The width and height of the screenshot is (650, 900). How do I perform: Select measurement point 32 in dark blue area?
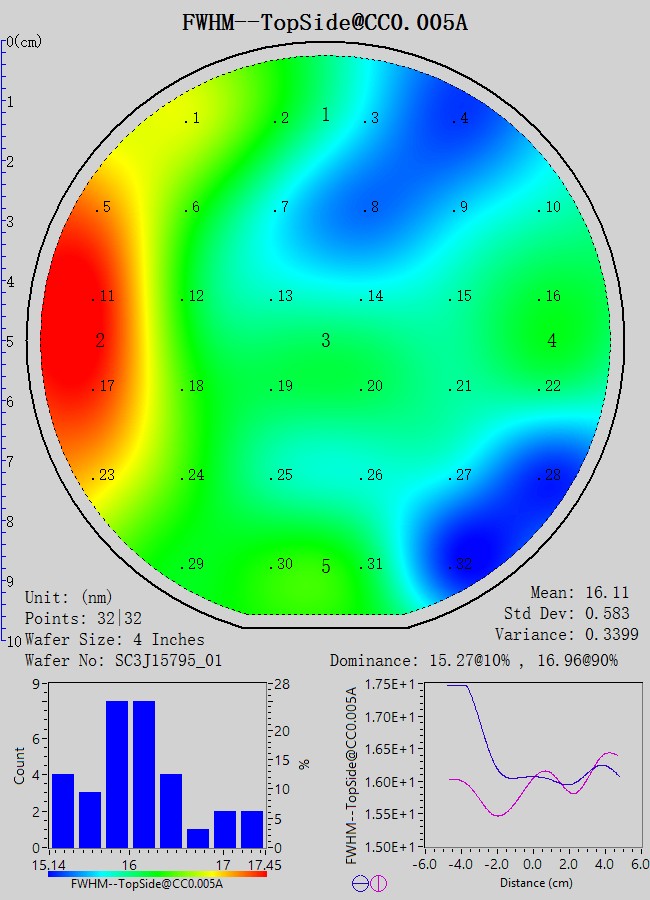[459, 565]
